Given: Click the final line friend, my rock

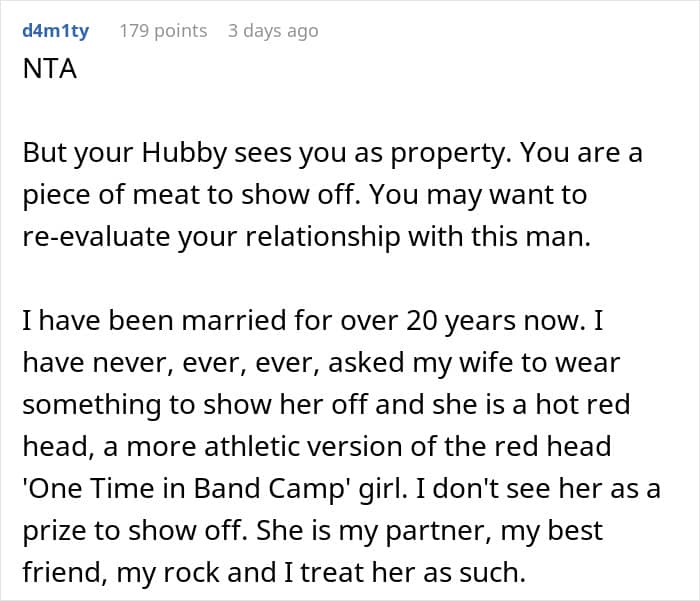Looking at the screenshot, I should click(x=274, y=573).
